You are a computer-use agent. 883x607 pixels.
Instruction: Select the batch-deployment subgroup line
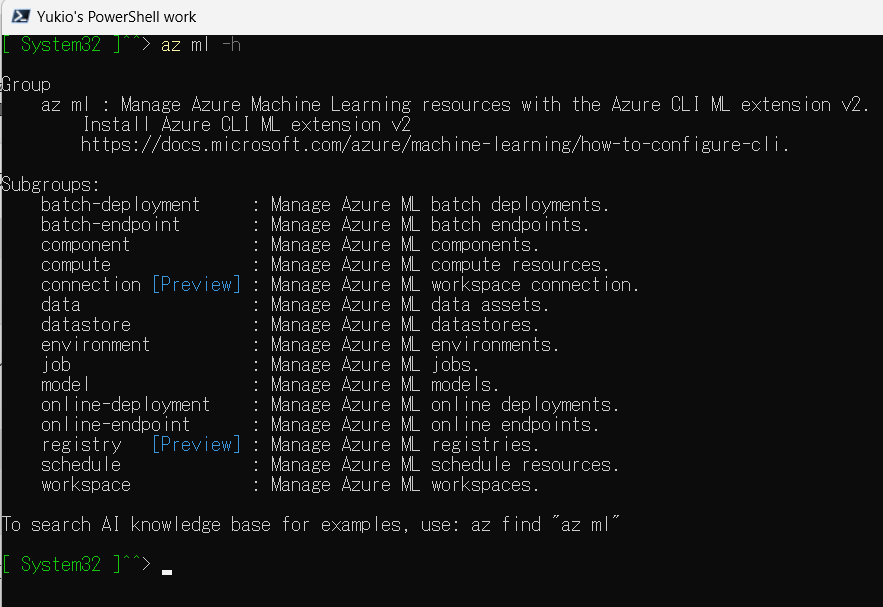tap(120, 204)
